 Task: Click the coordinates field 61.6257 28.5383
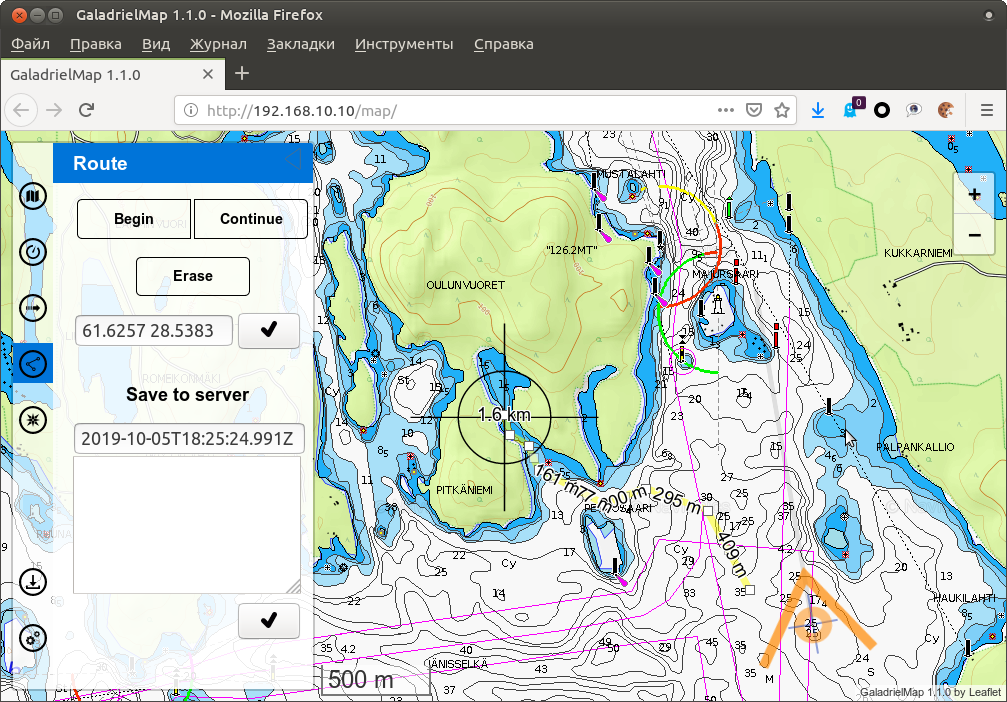pyautogui.click(x=153, y=331)
